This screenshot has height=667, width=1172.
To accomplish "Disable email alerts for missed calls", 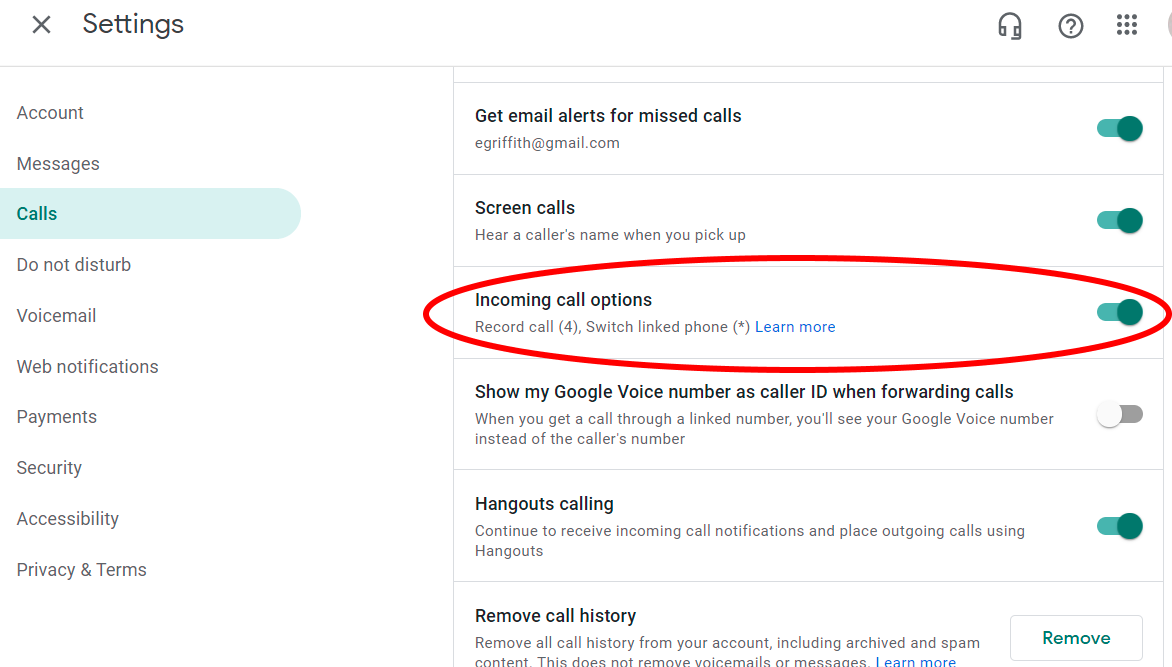I will 1120,129.
